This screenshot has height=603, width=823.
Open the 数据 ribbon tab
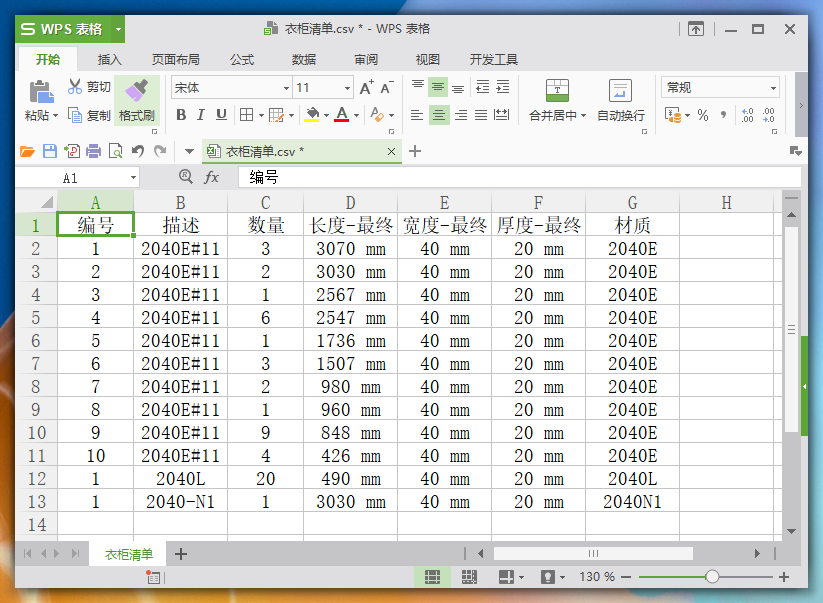click(x=304, y=60)
